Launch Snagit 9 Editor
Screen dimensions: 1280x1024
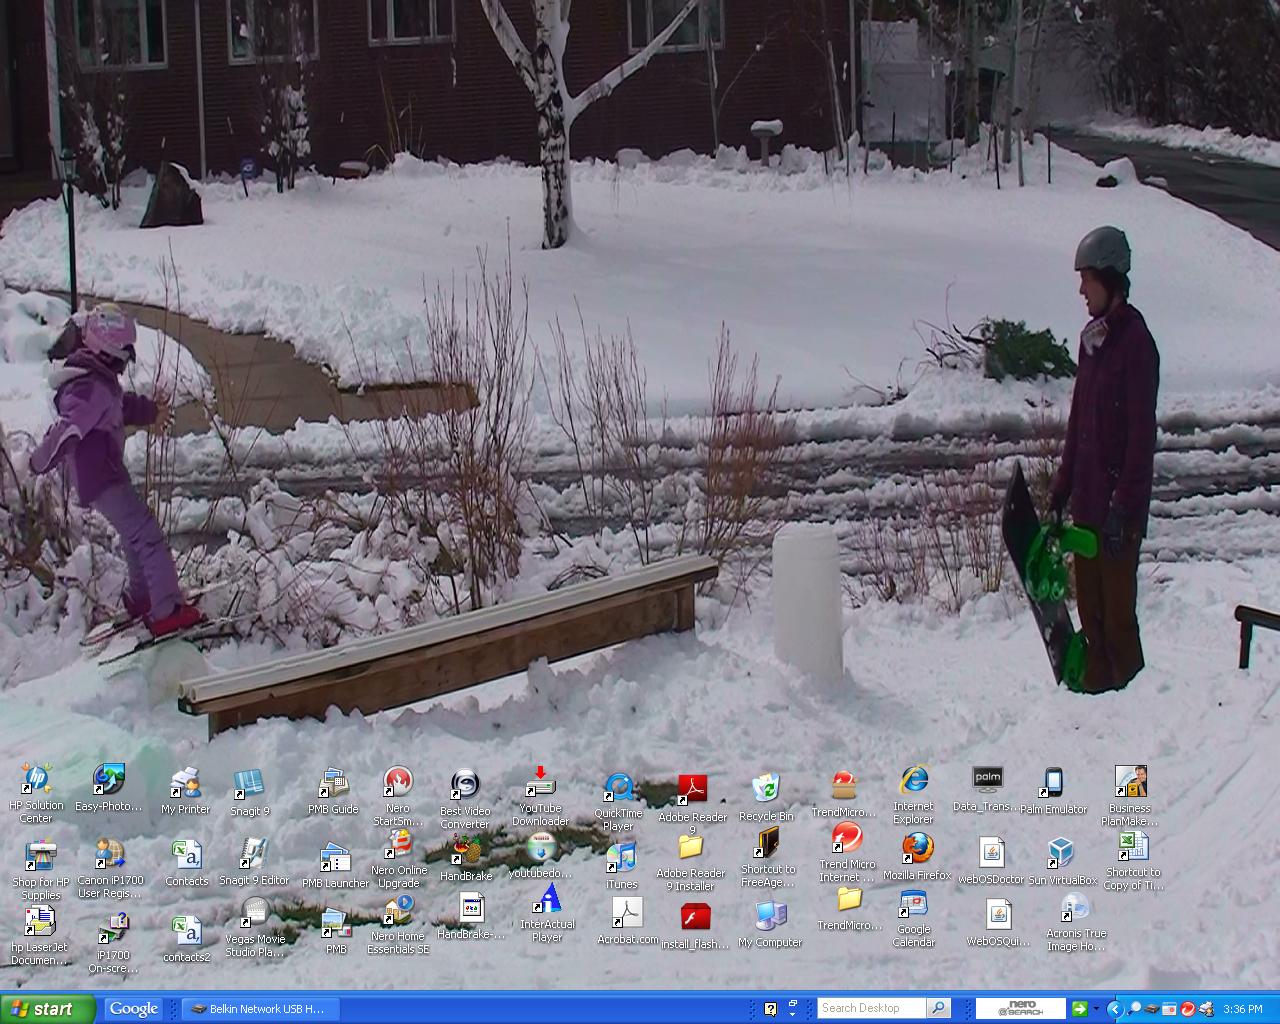[253, 855]
